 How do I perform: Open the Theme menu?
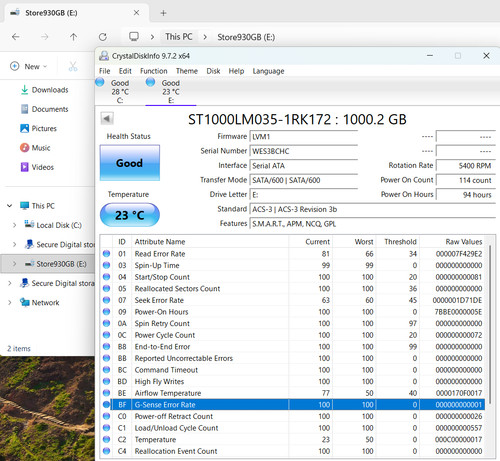(x=187, y=71)
